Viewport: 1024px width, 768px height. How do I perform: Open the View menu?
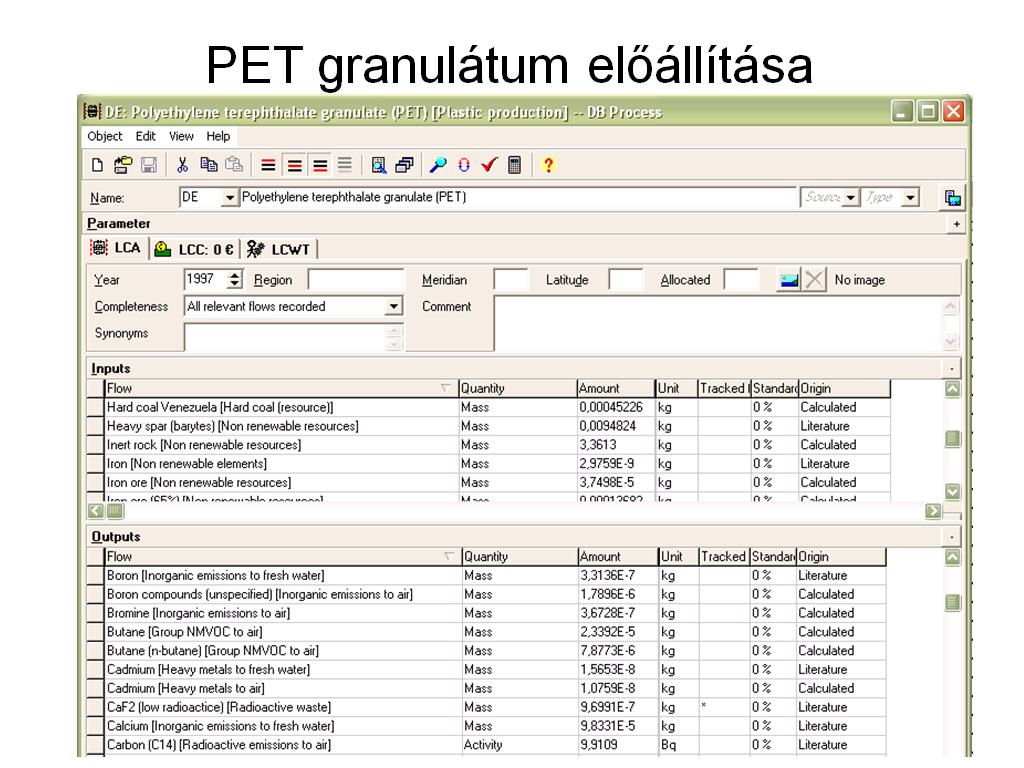[181, 136]
